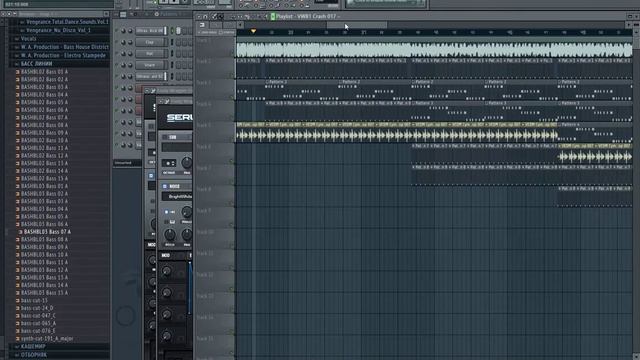The height and width of the screenshot is (360, 640).
Task: Click waveform icon beside BASHBL02 Bass 03 A
Action: point(18,87)
